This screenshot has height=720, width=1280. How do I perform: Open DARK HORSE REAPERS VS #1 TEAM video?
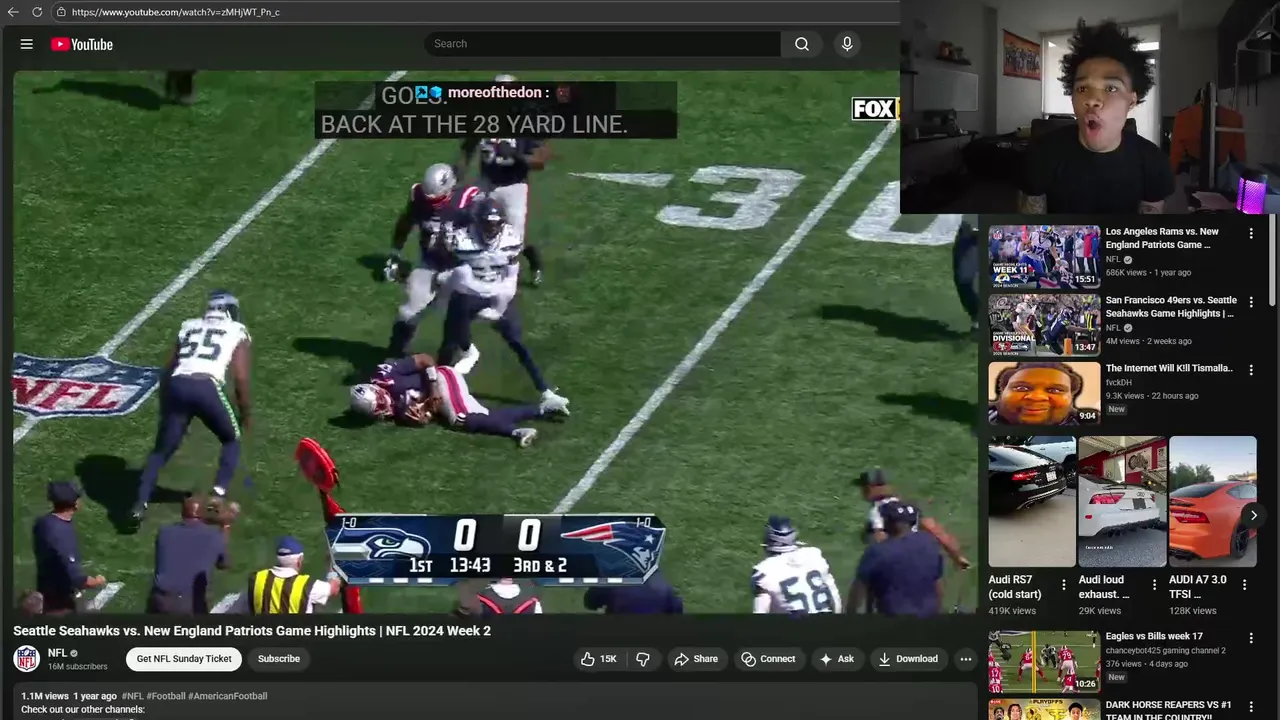pyautogui.click(x=1168, y=709)
